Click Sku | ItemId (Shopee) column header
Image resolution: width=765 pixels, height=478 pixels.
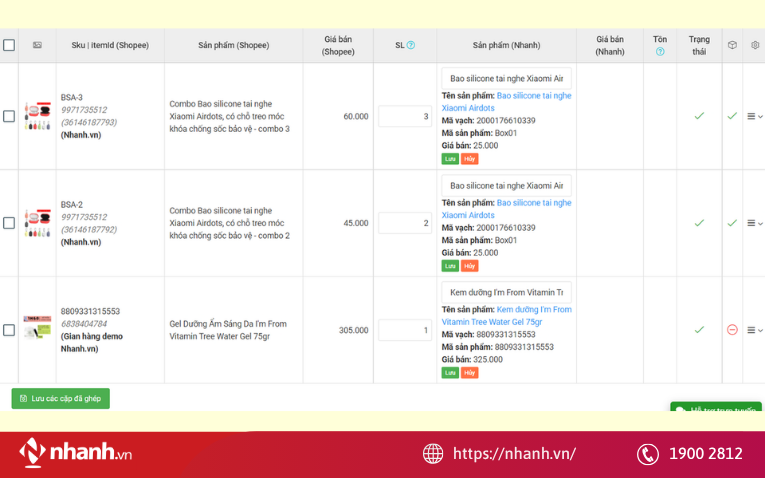click(x=110, y=45)
